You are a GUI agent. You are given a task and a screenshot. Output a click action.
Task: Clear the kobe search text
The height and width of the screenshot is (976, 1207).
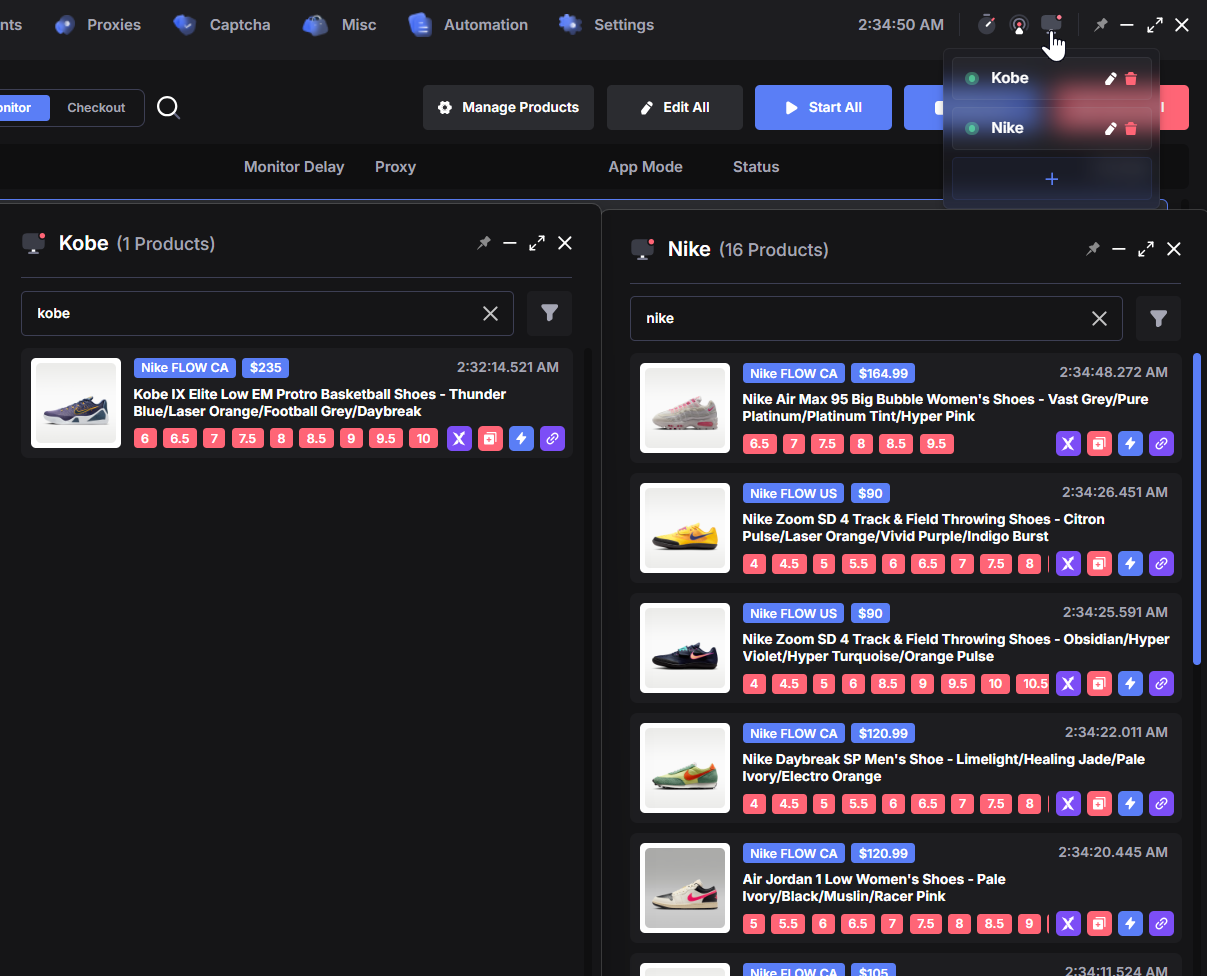point(490,313)
